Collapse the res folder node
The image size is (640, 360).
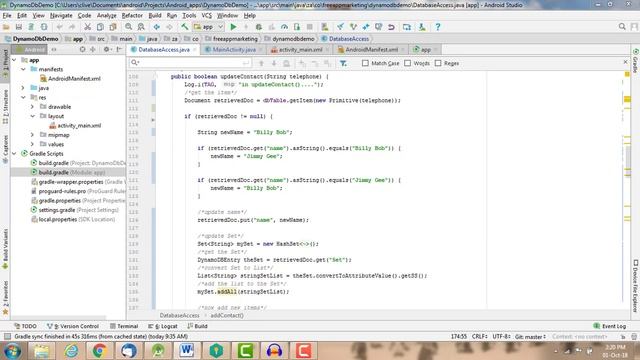tap(23, 97)
